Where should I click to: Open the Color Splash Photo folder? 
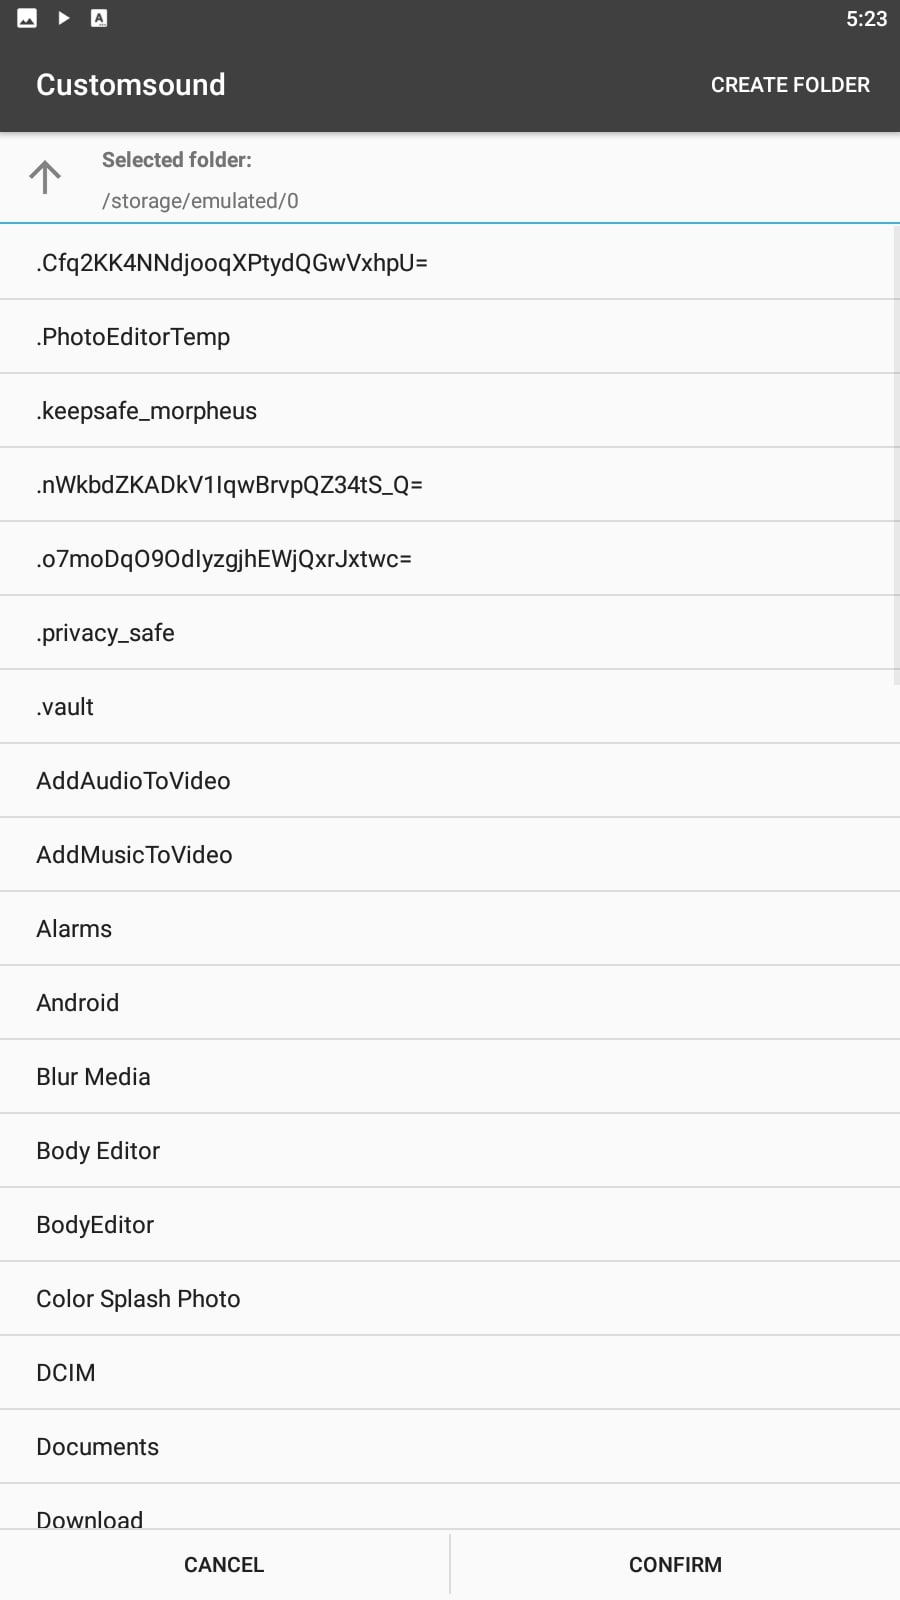pyautogui.click(x=450, y=1299)
